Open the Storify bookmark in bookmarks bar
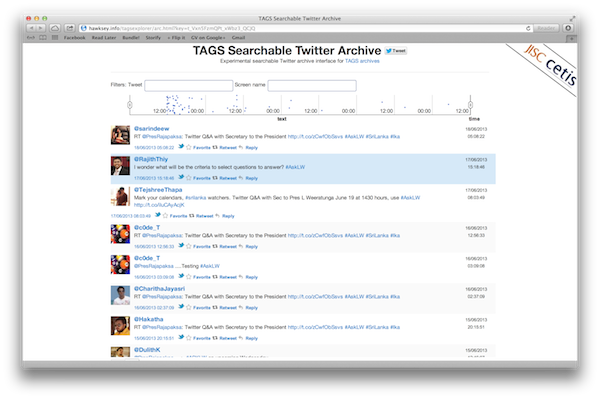Viewport: 600px width, 399px height. tap(153, 37)
